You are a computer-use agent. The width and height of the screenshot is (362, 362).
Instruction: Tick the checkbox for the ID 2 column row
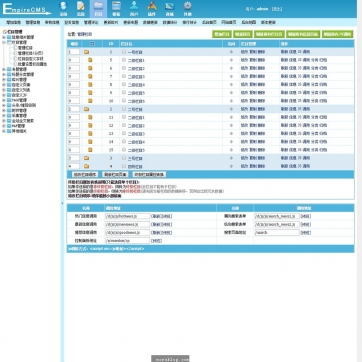pyautogui.click(x=124, y=109)
